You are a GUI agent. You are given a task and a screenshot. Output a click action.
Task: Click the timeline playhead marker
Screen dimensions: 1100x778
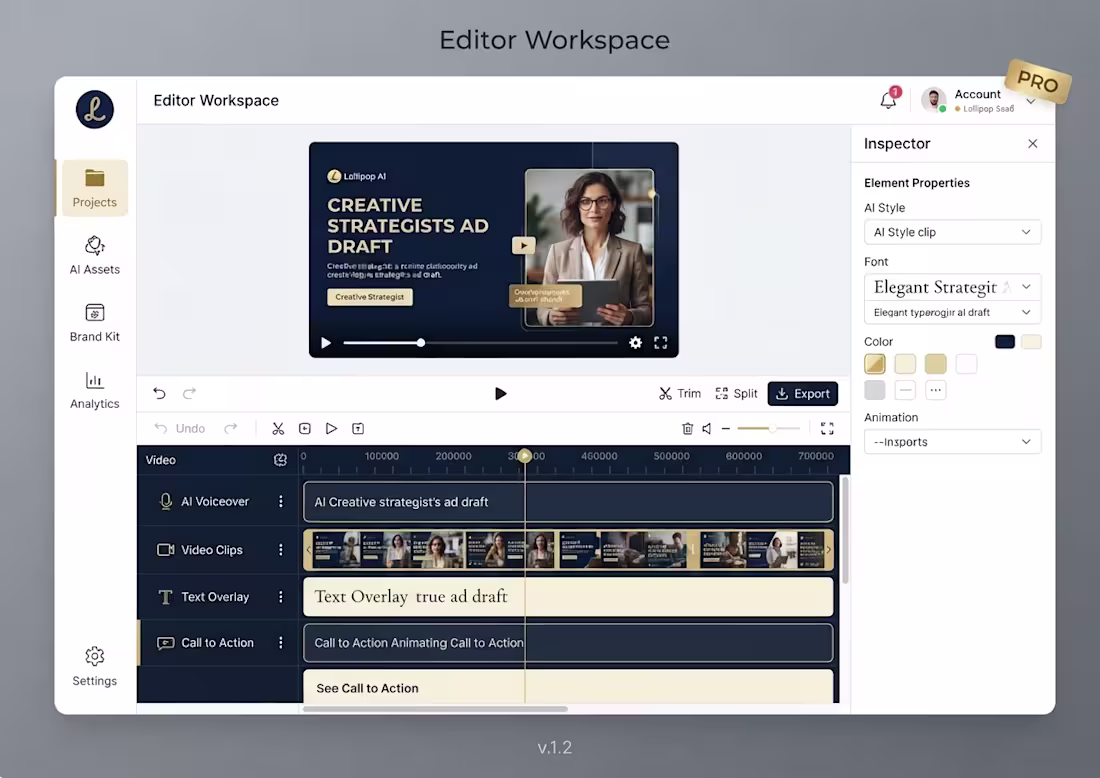click(525, 456)
